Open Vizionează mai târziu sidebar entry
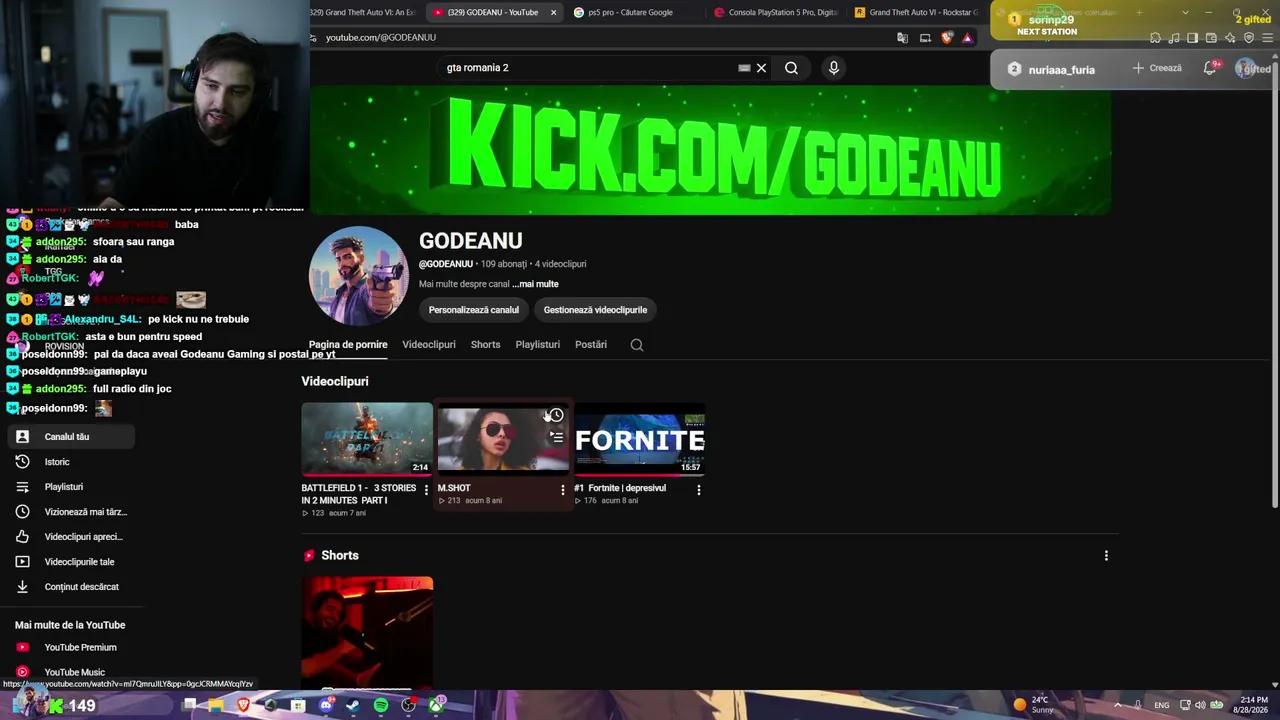 (x=70, y=512)
